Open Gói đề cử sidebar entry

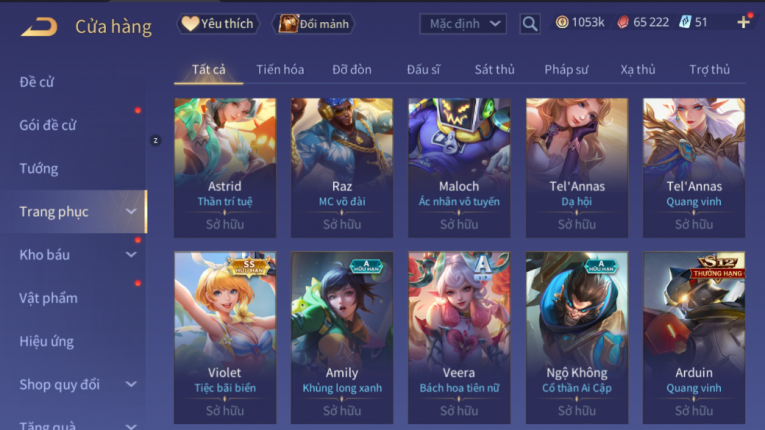48,125
